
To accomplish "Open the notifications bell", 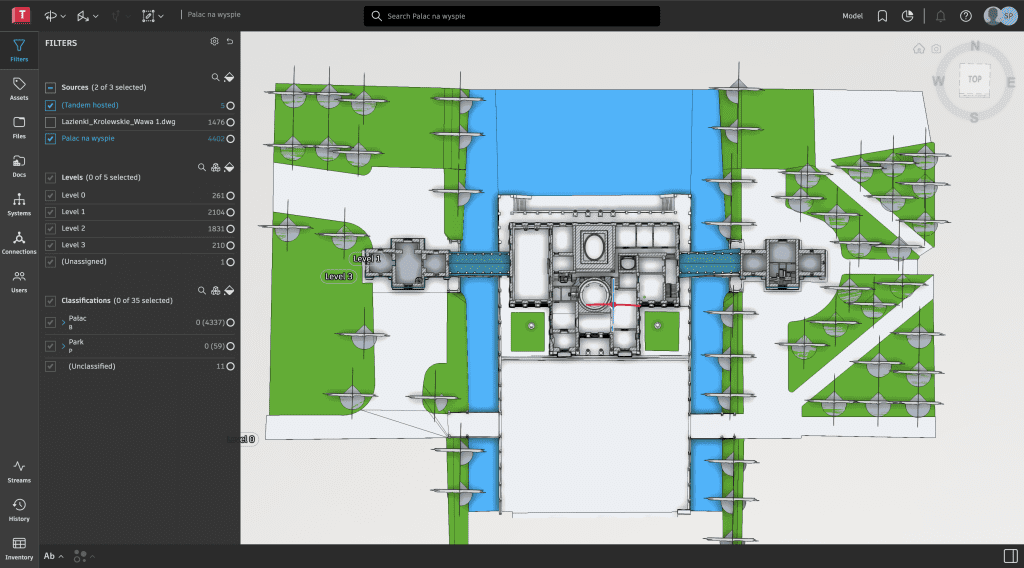I will click(x=940, y=16).
